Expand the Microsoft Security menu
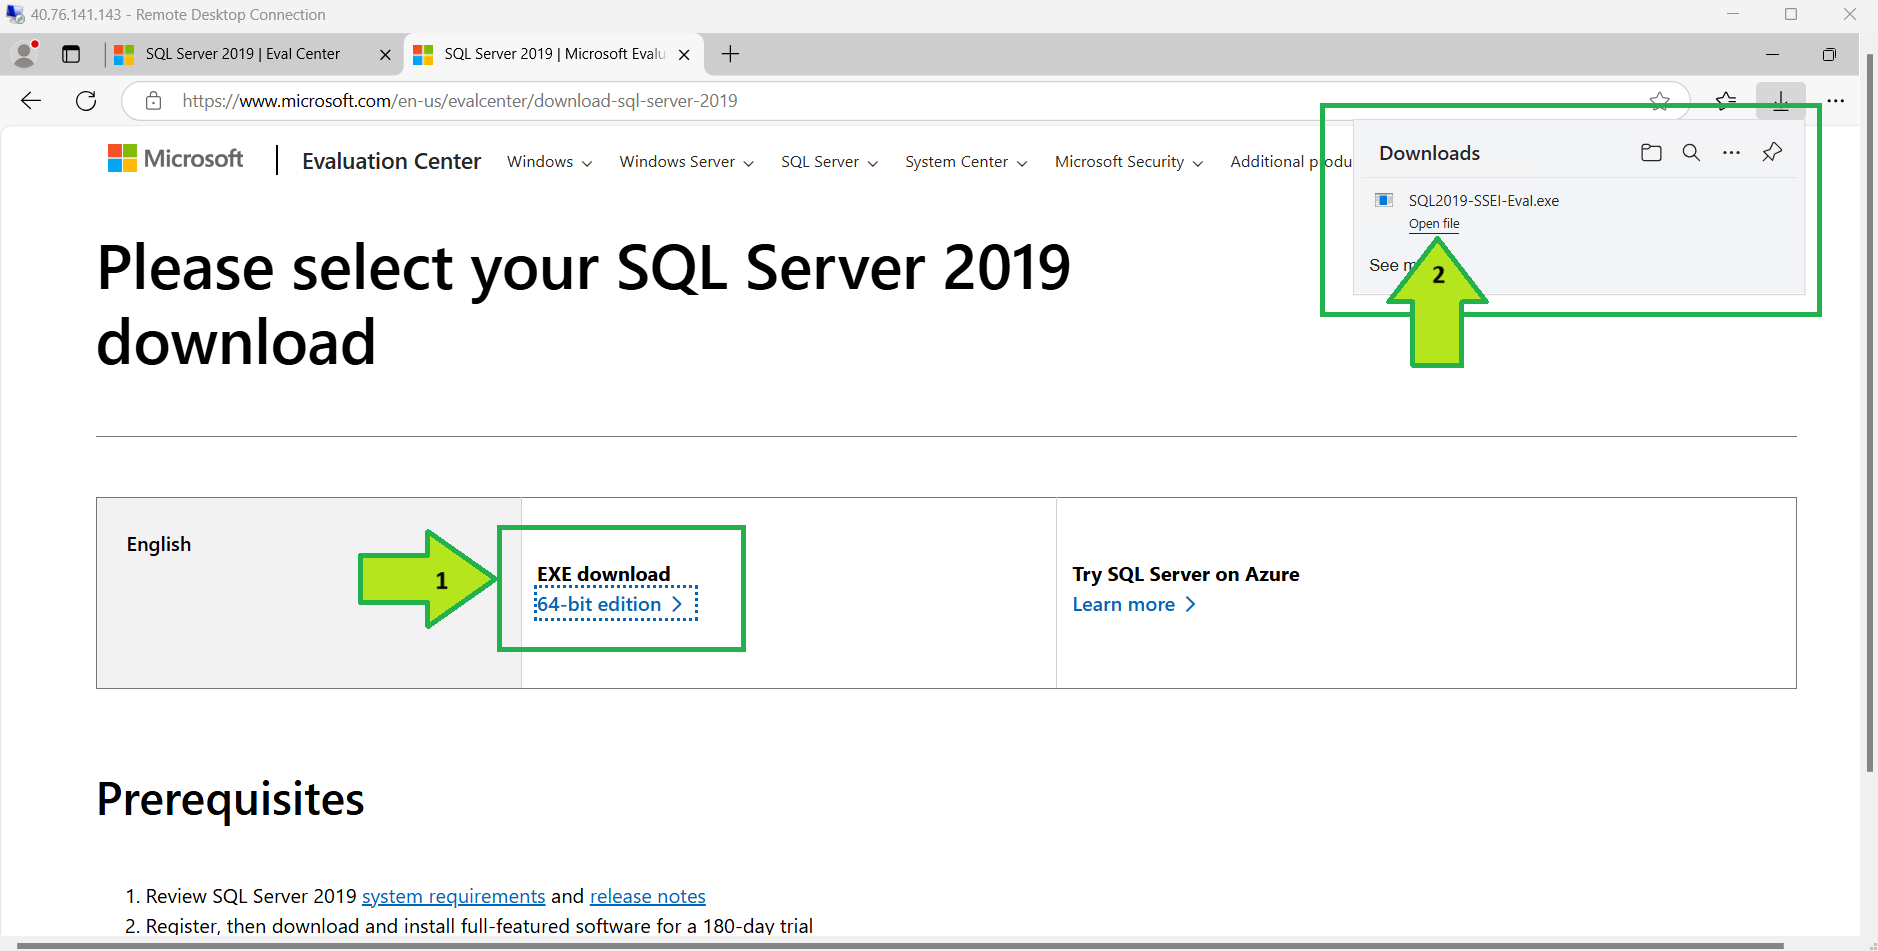This screenshot has height=951, width=1878. pyautogui.click(x=1129, y=162)
